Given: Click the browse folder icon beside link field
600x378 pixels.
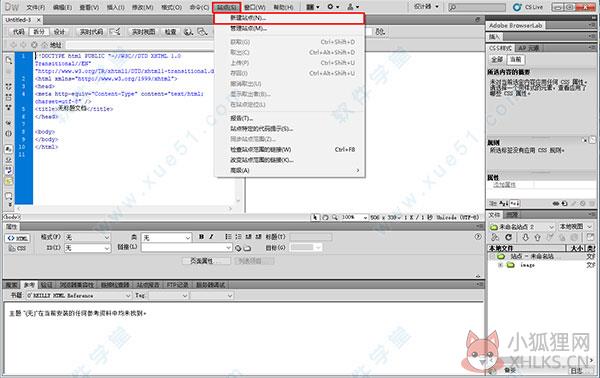Looking at the screenshot, I should tap(247, 248).
